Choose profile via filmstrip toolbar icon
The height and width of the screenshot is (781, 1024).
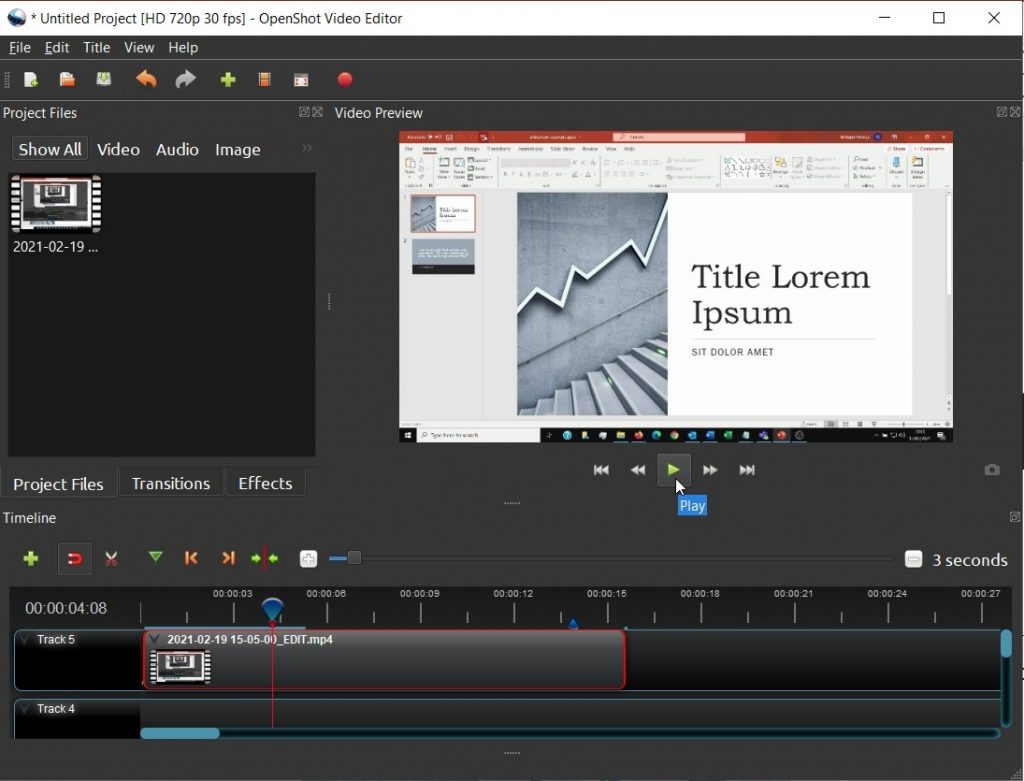pyautogui.click(x=264, y=80)
